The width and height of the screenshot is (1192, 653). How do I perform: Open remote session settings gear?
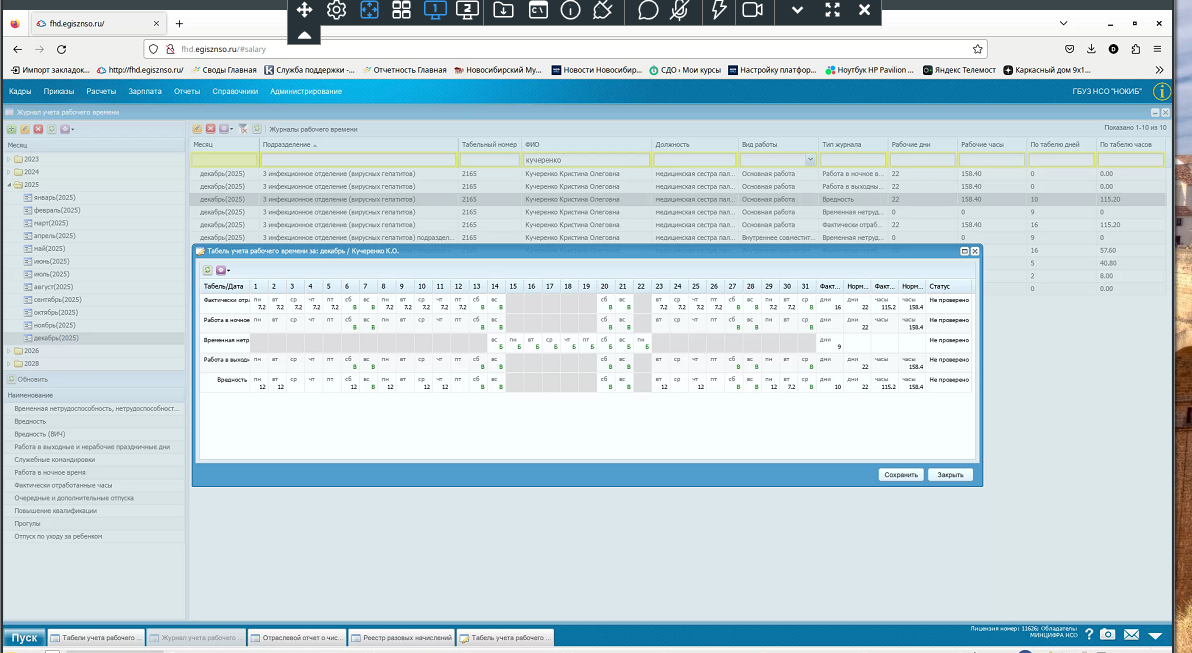[337, 10]
